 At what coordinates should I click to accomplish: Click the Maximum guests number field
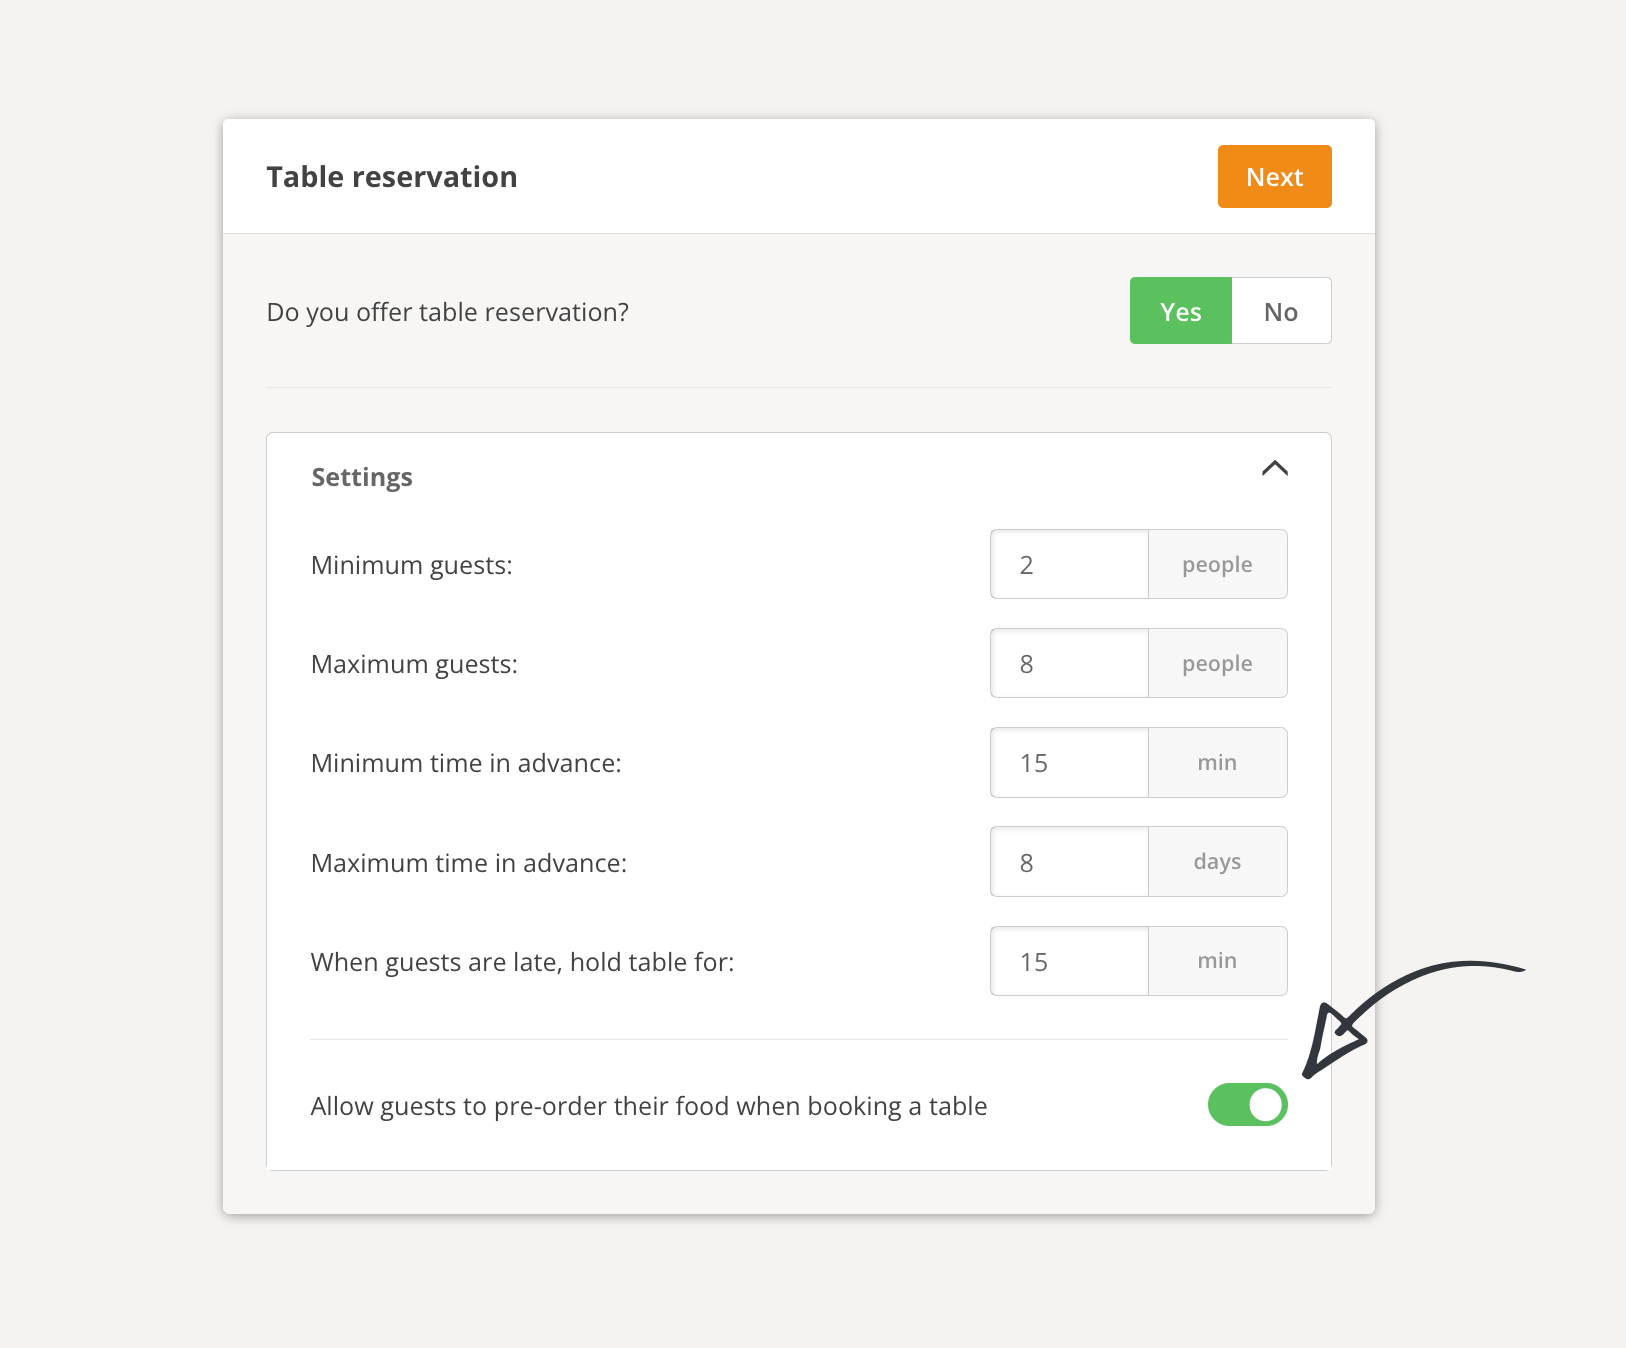[1069, 664]
